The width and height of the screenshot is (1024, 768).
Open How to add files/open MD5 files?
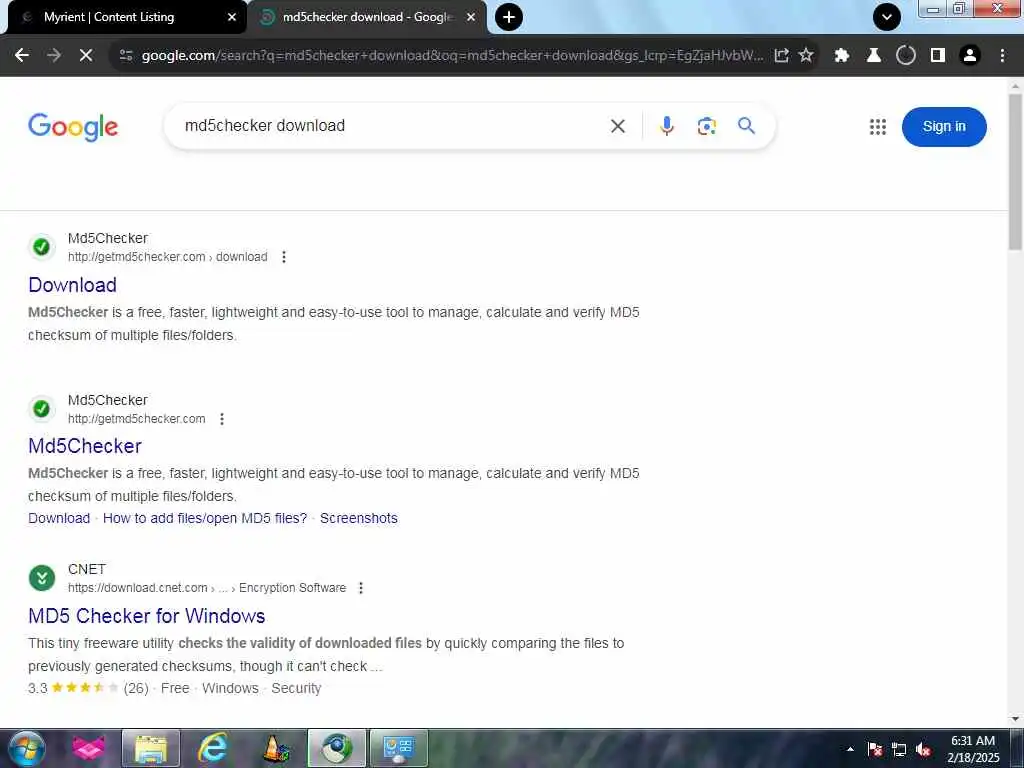click(205, 518)
